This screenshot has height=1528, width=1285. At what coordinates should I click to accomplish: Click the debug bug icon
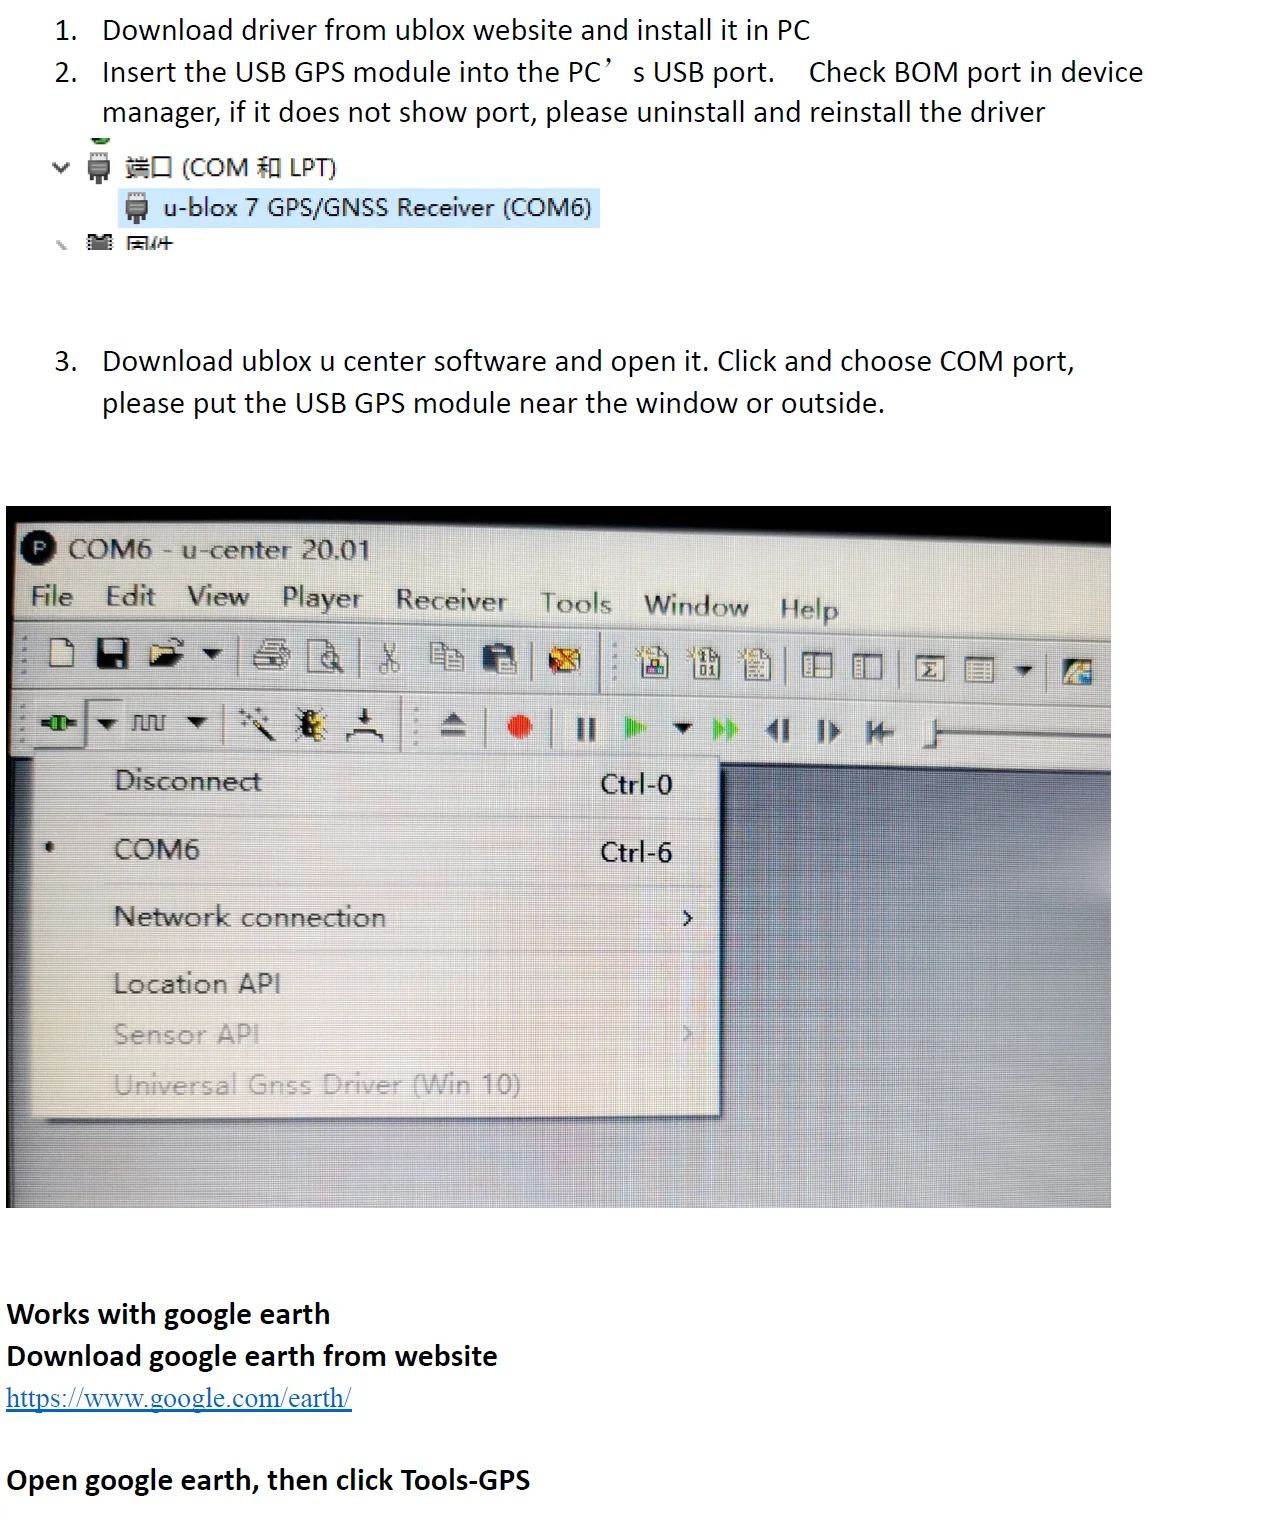[x=311, y=725]
